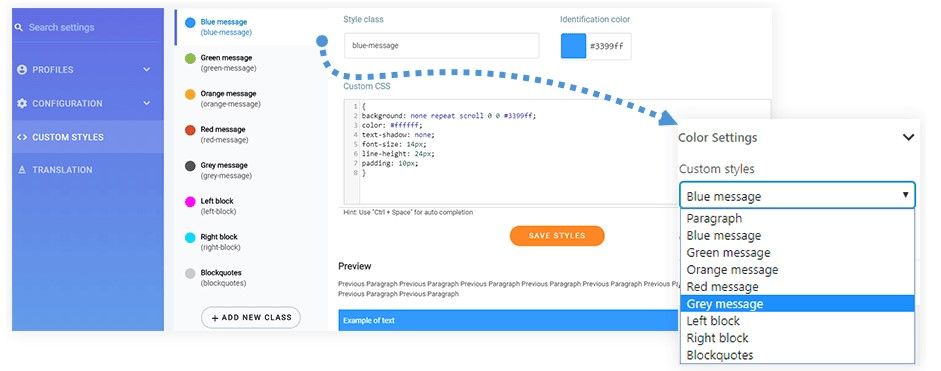The height and width of the screenshot is (371, 941).
Task: Expand the Configuration chevron
Action: click(x=147, y=103)
